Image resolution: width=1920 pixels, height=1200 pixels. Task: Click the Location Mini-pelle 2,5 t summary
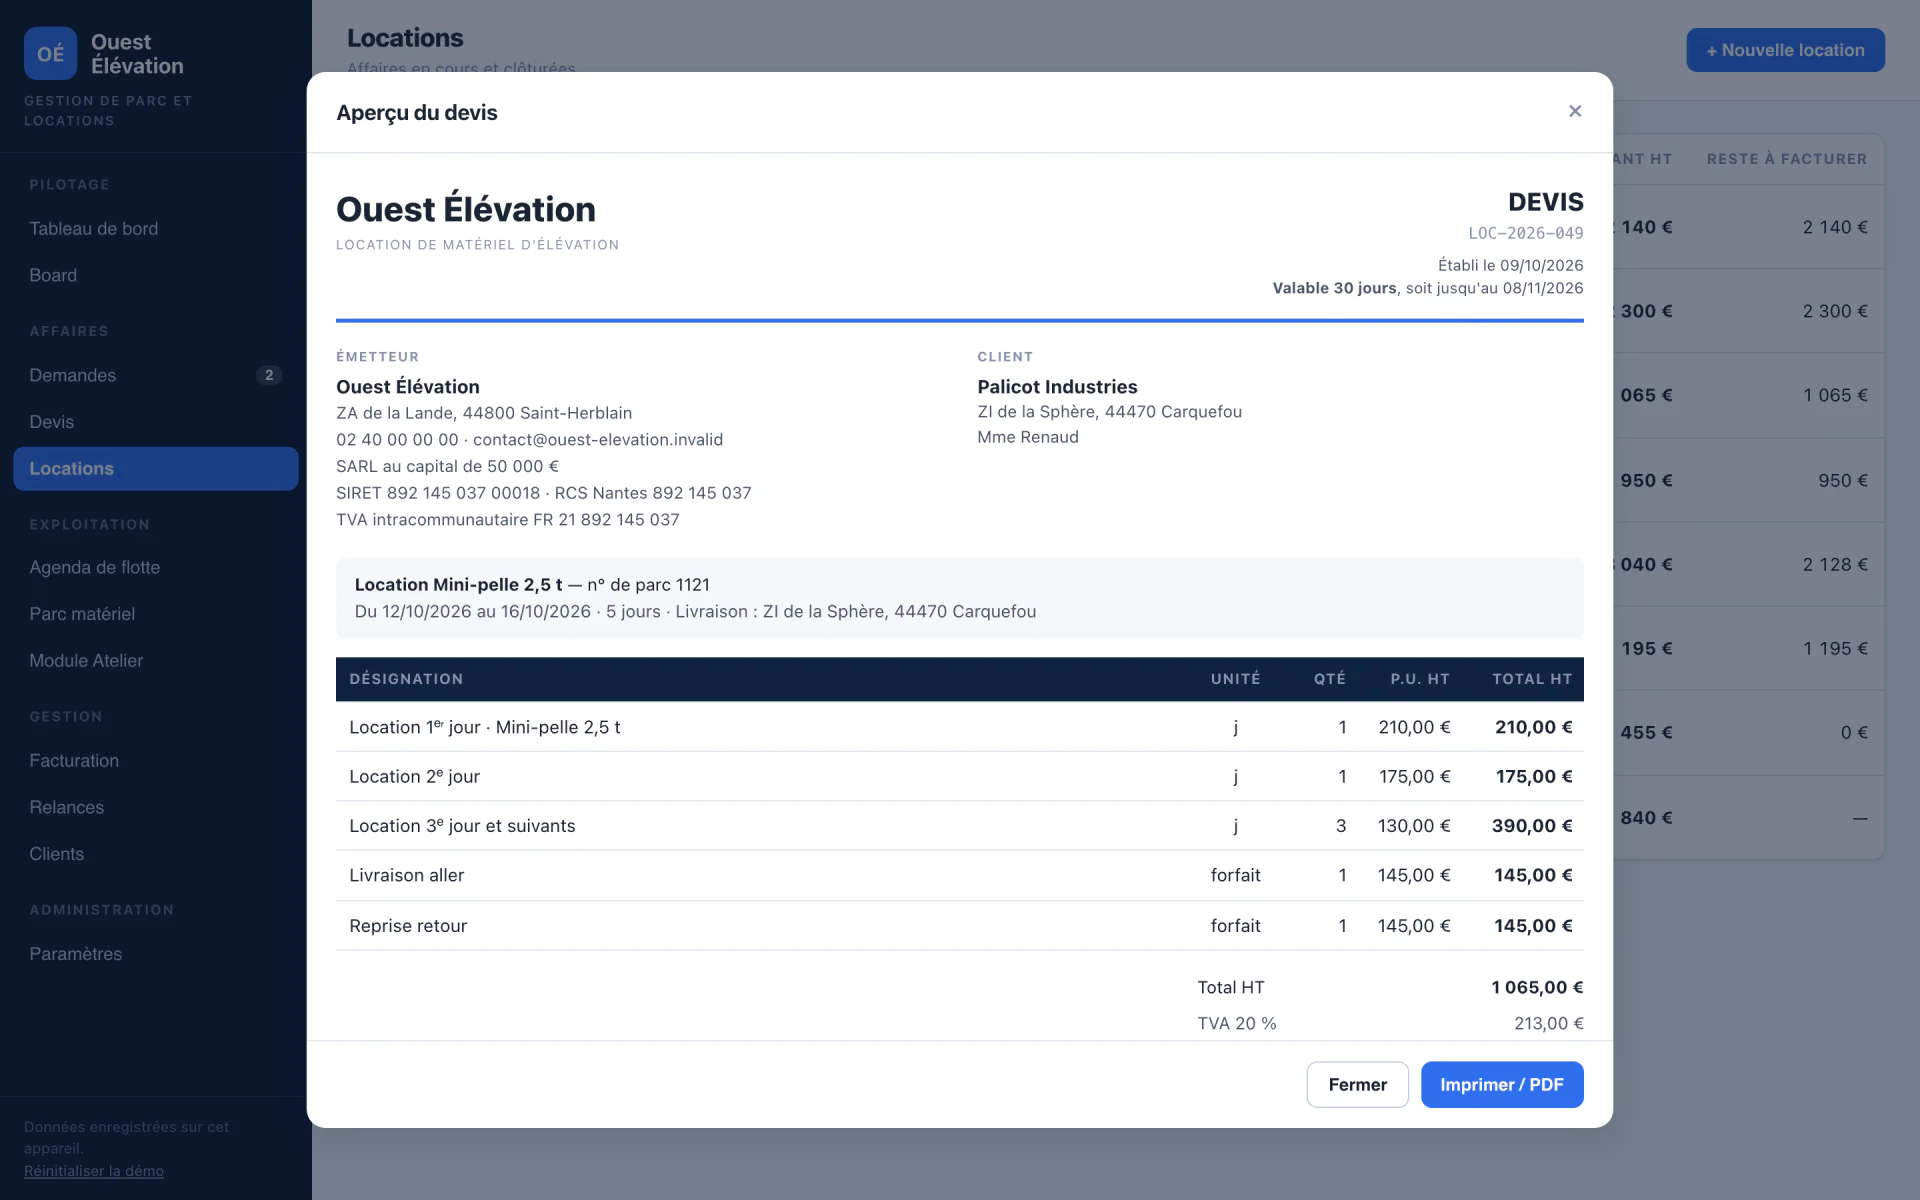point(960,598)
